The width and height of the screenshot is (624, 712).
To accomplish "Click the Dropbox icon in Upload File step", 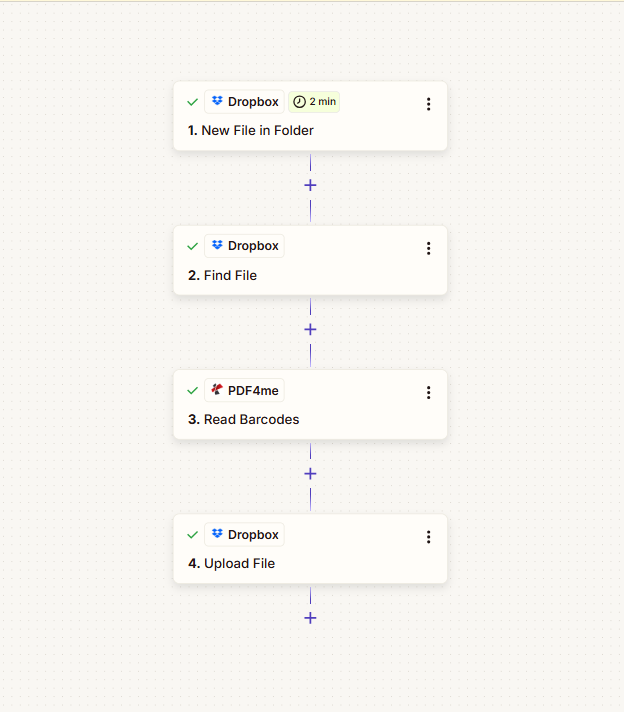I will (217, 534).
